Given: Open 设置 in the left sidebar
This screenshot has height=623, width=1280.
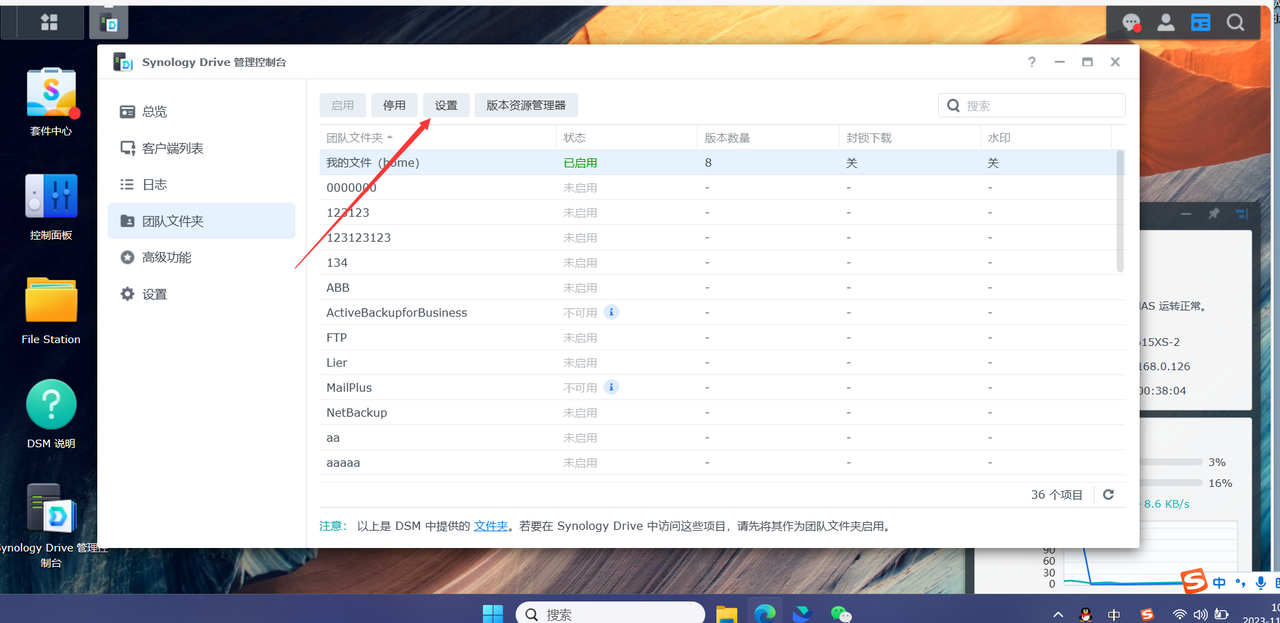Looking at the screenshot, I should coord(201,294).
